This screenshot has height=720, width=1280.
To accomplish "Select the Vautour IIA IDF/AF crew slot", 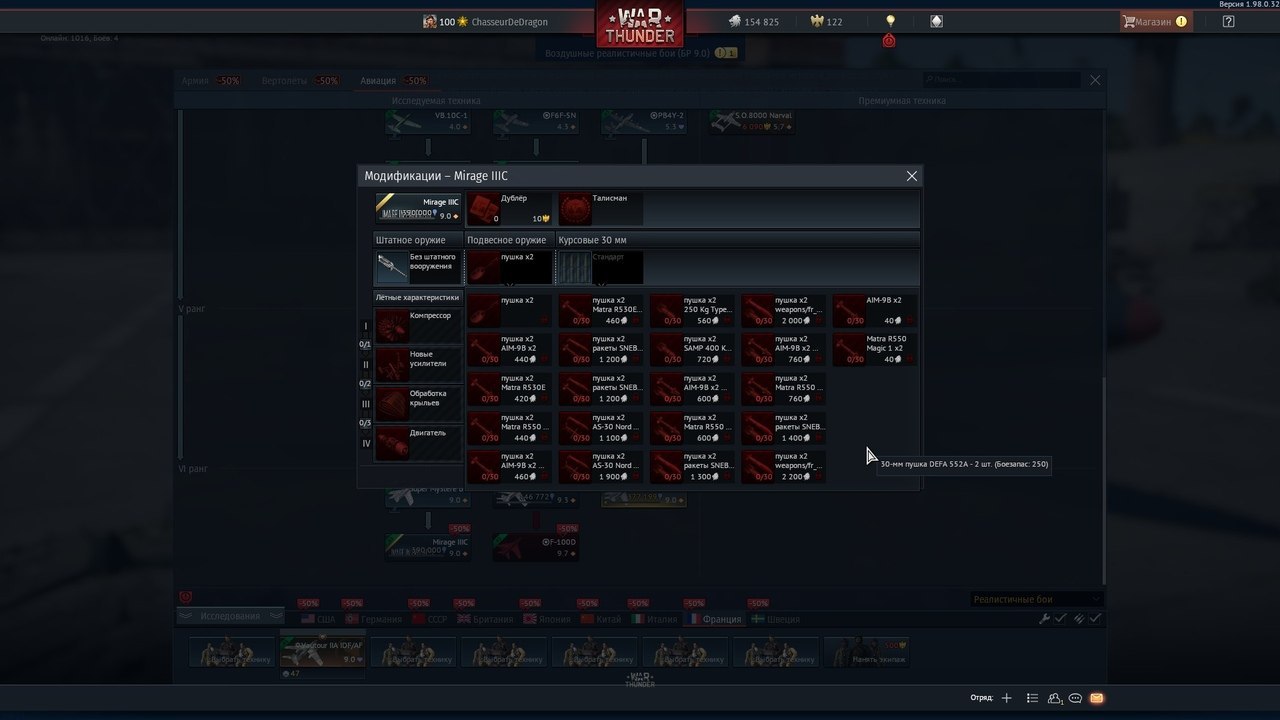I will (322, 652).
